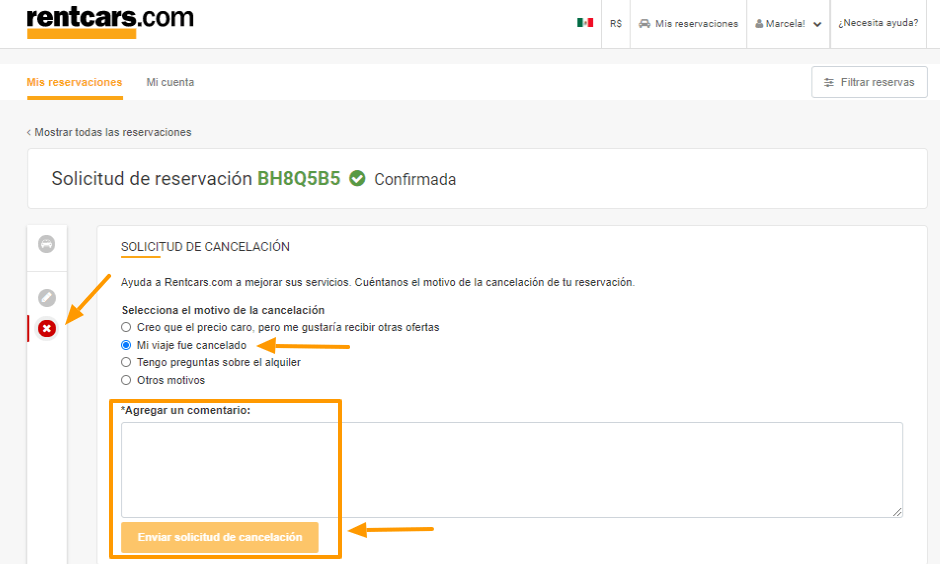Open the R$ currency selector
The image size is (940, 564).
point(616,23)
